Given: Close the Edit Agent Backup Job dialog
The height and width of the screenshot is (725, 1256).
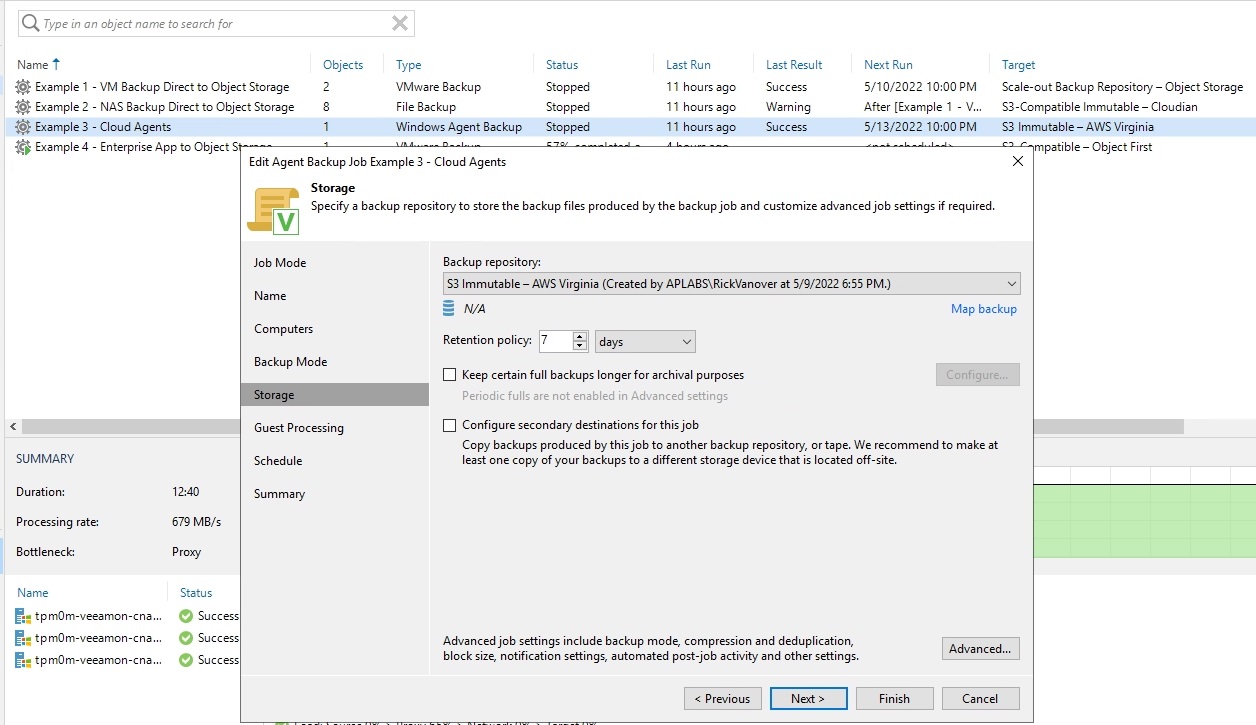Looking at the screenshot, I should click(x=1018, y=161).
